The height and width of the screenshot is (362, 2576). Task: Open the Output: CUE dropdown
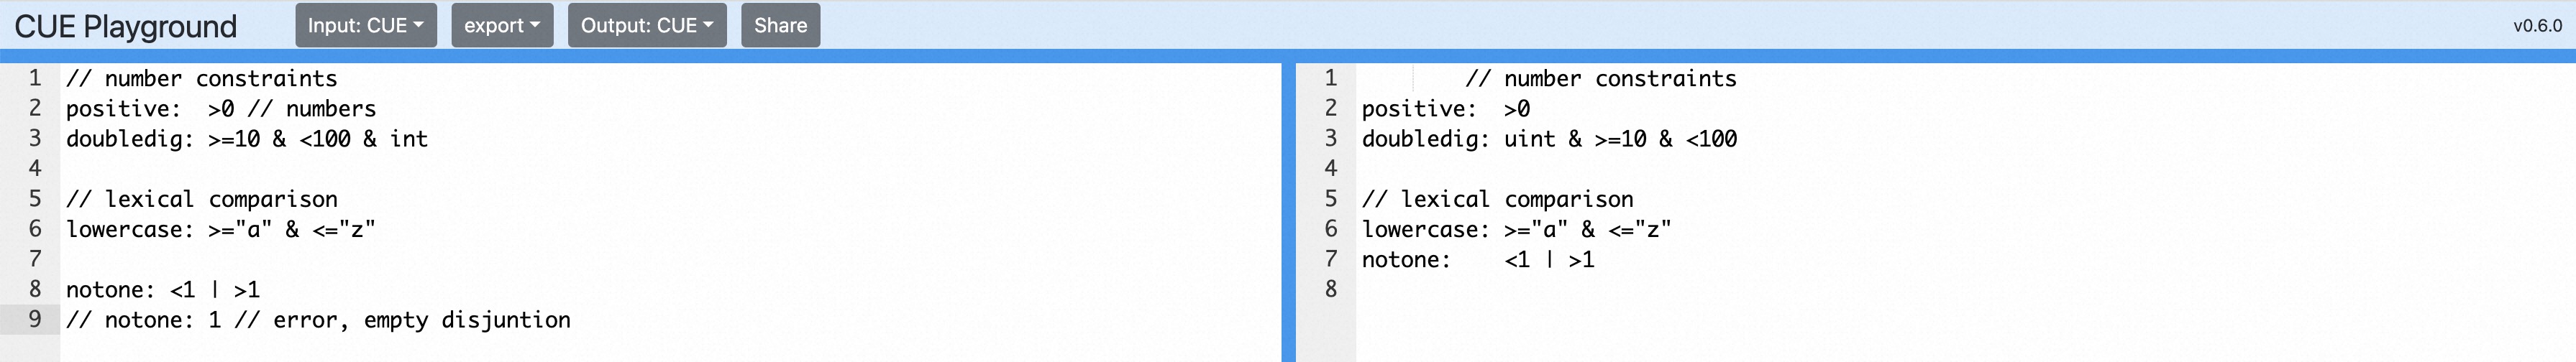click(x=647, y=26)
